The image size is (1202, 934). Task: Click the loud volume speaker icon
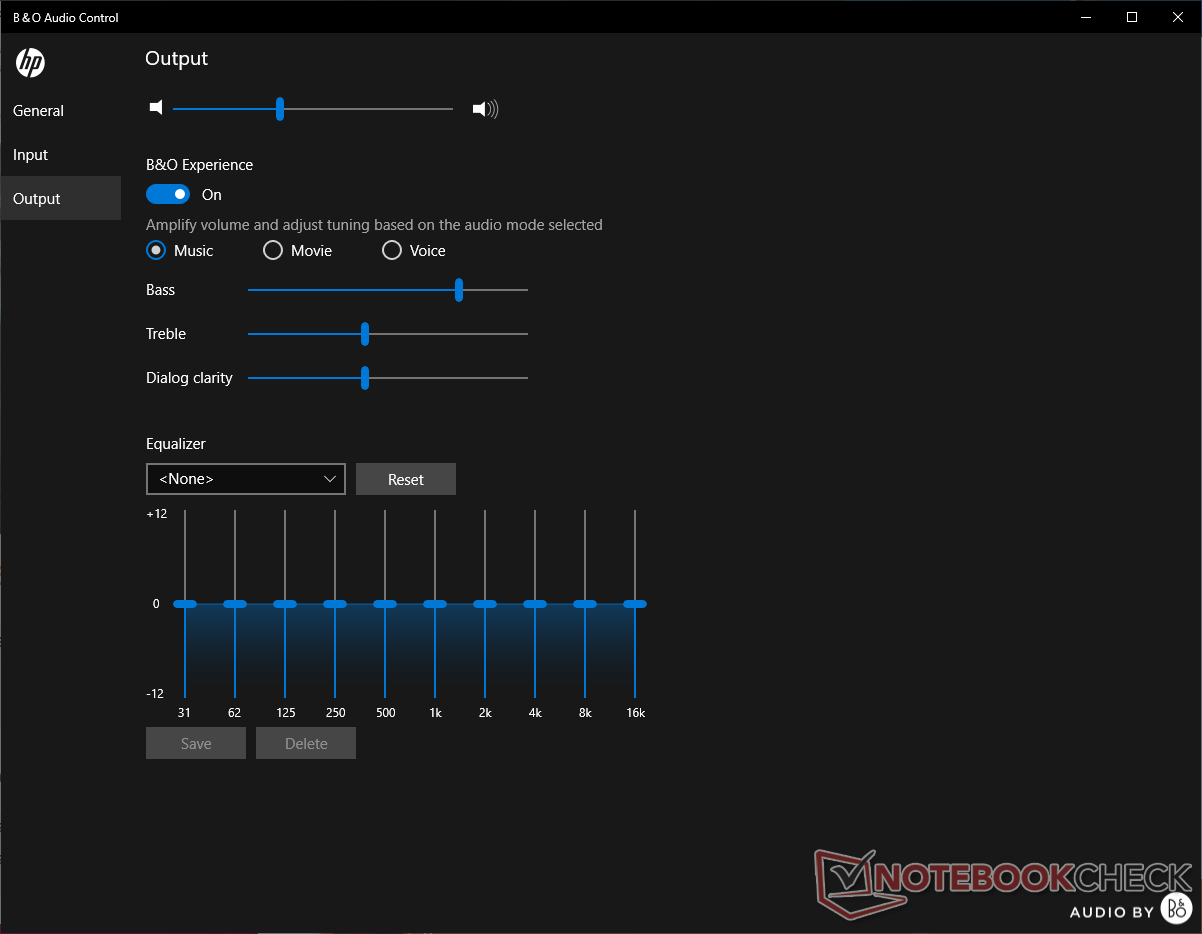pos(485,109)
